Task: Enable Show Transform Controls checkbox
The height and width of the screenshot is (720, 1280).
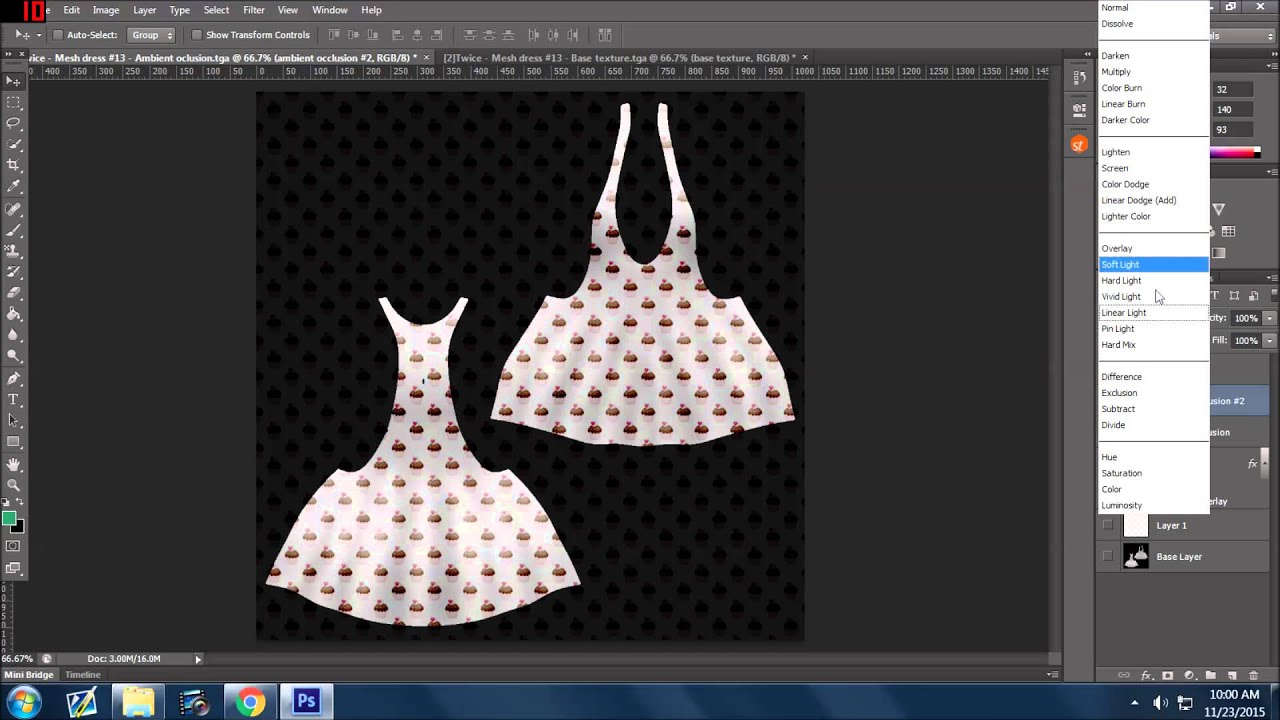Action: (x=197, y=35)
